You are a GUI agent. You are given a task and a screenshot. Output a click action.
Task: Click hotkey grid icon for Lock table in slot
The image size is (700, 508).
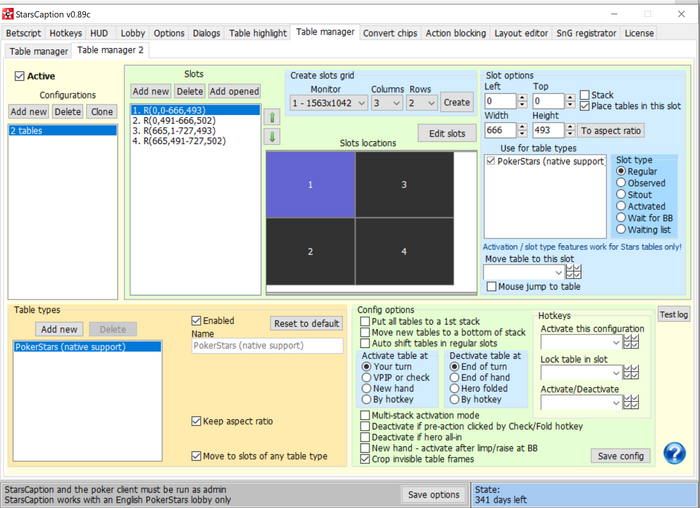coord(630,373)
